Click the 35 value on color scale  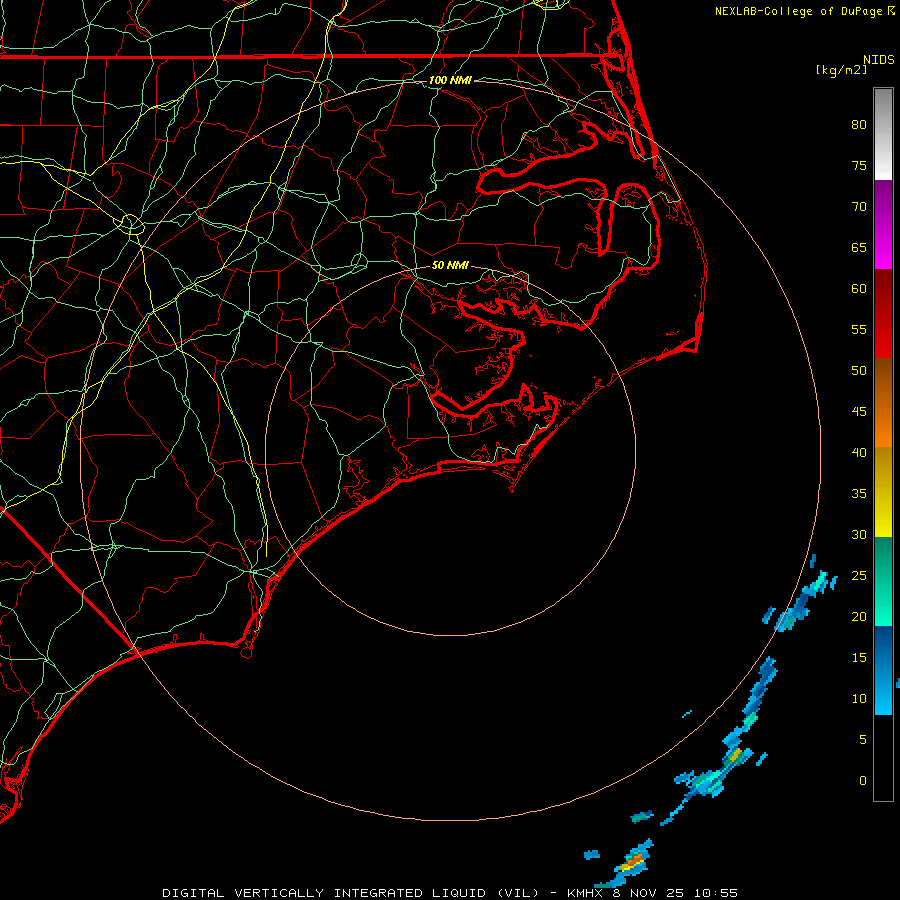pyautogui.click(x=859, y=494)
